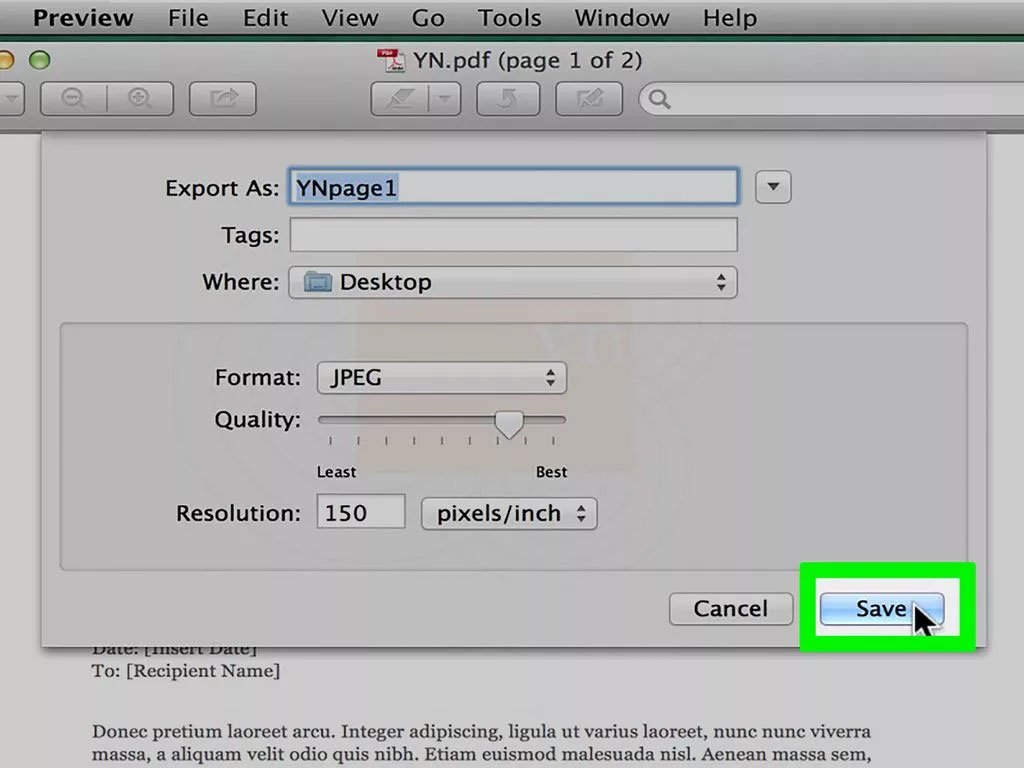1024x768 pixels.
Task: Select the Highlight pen tool
Action: pyautogui.click(x=400, y=99)
